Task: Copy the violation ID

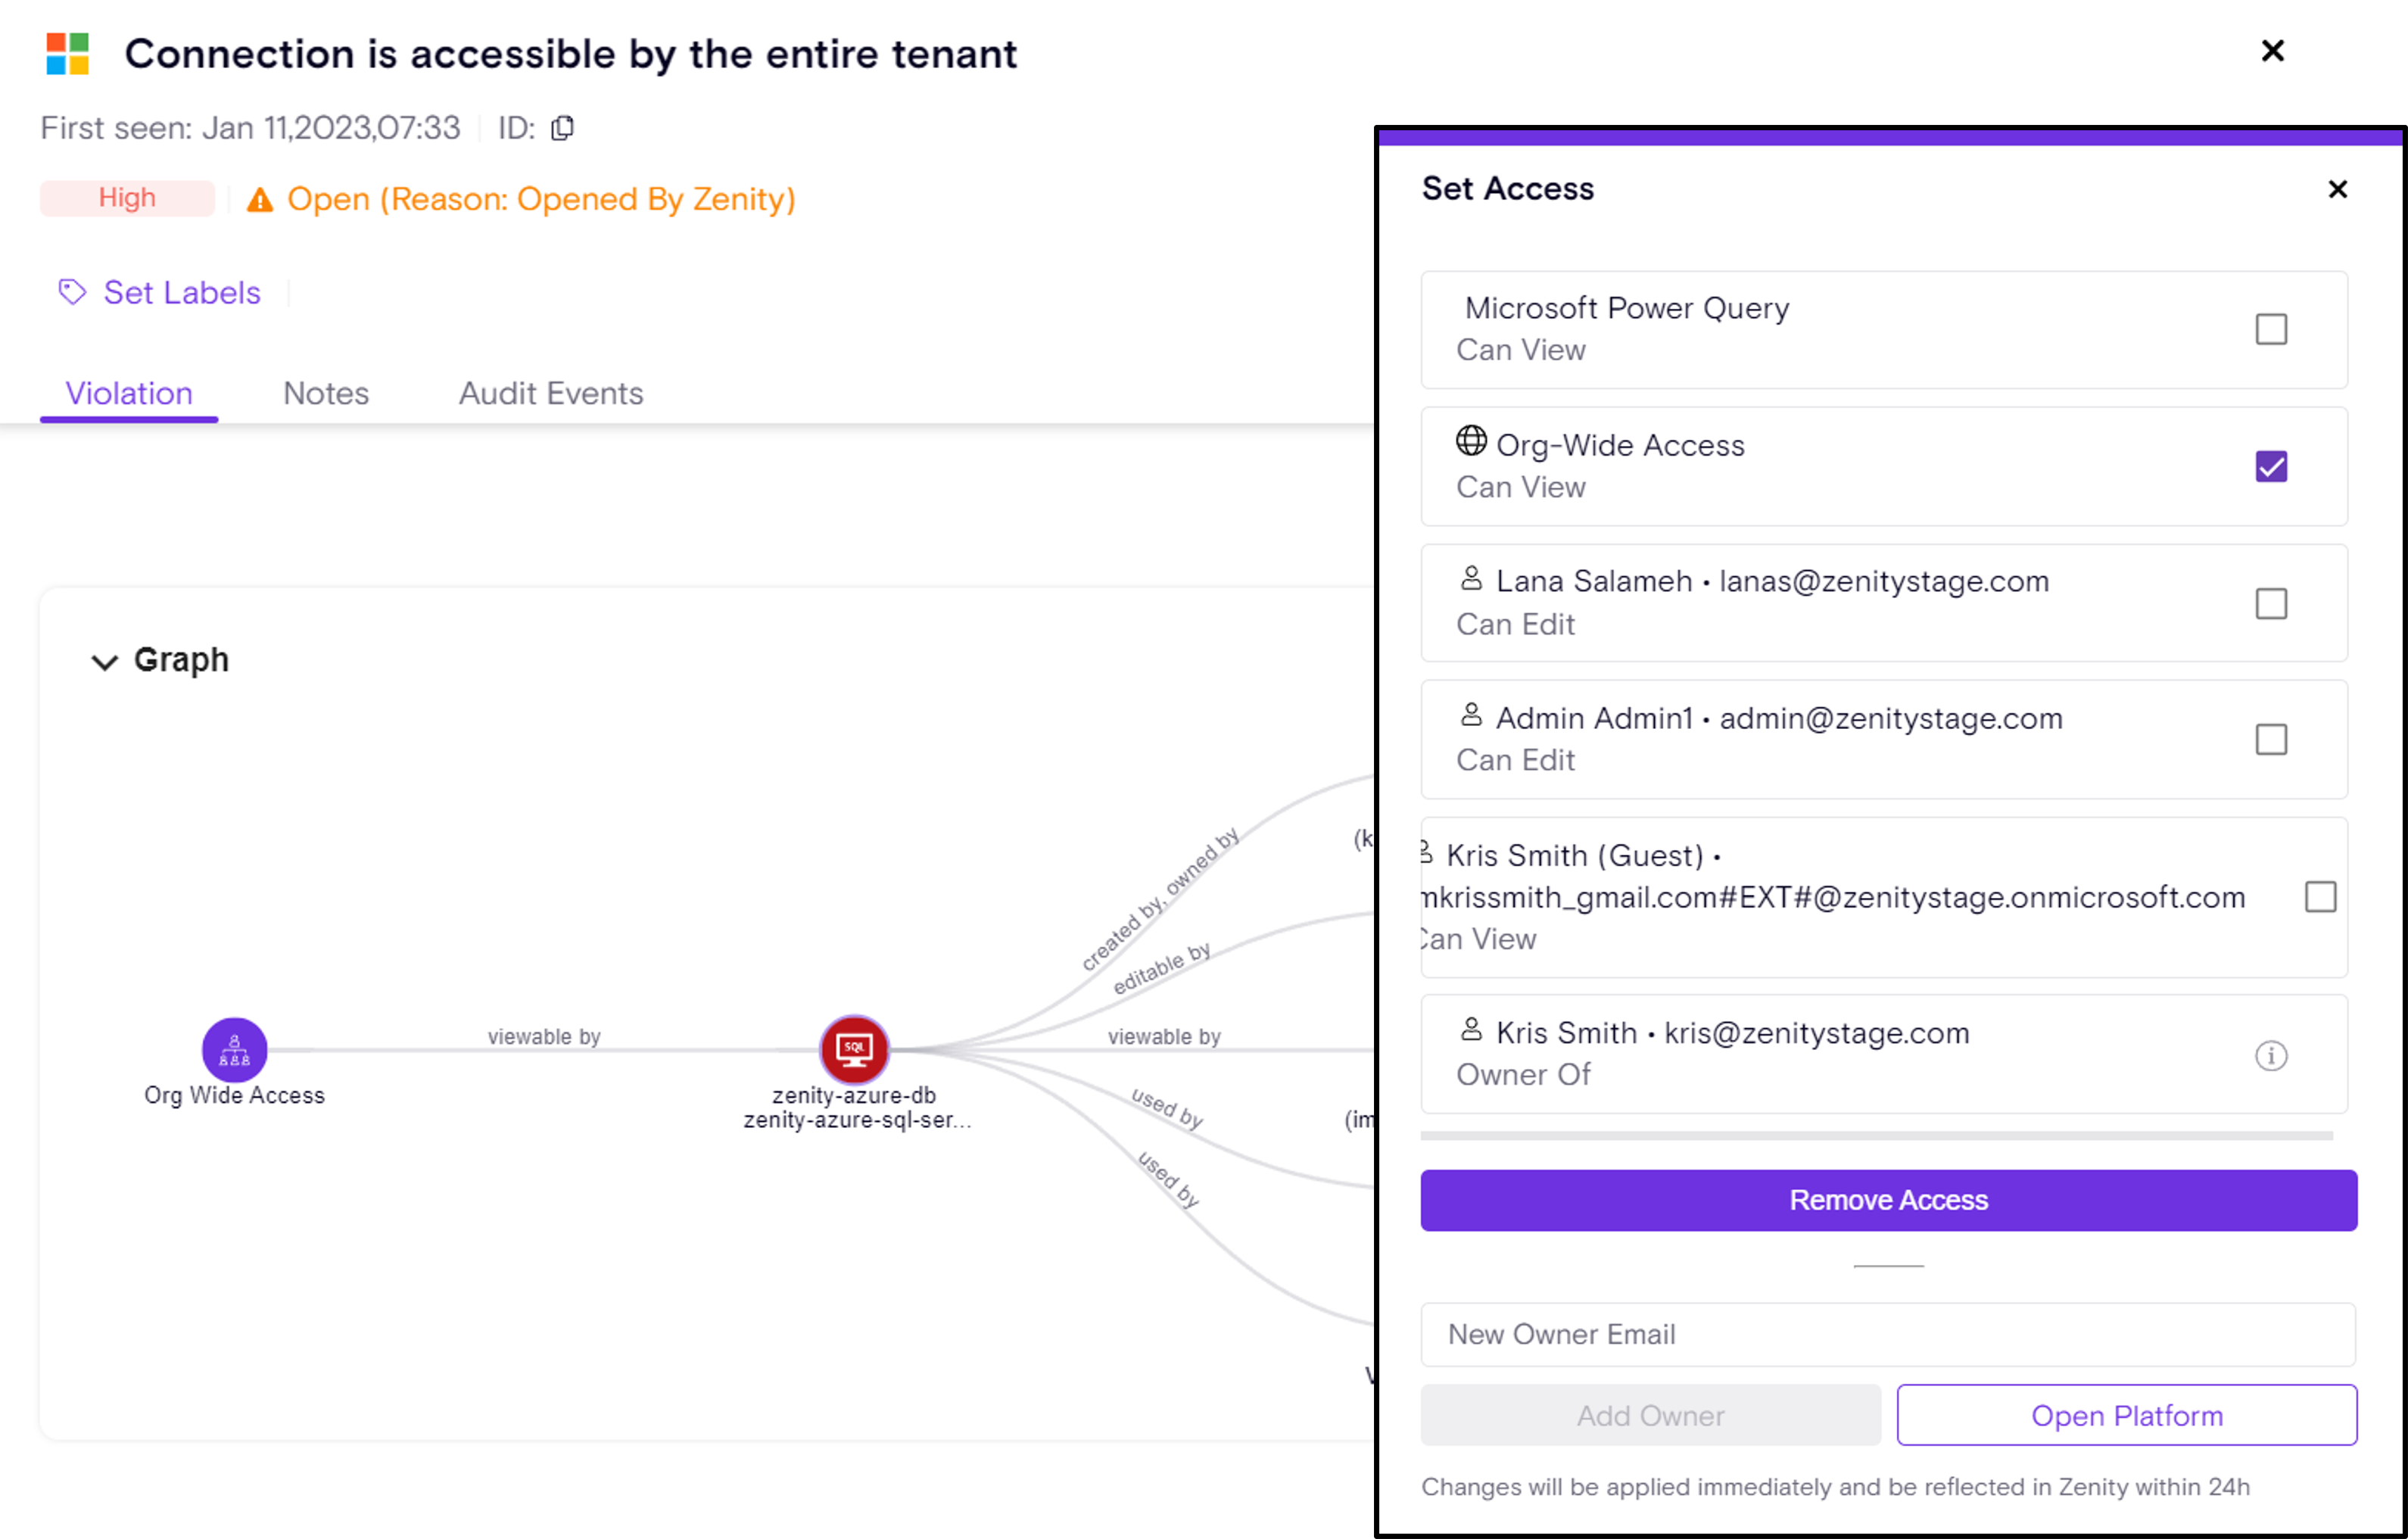Action: 563,128
